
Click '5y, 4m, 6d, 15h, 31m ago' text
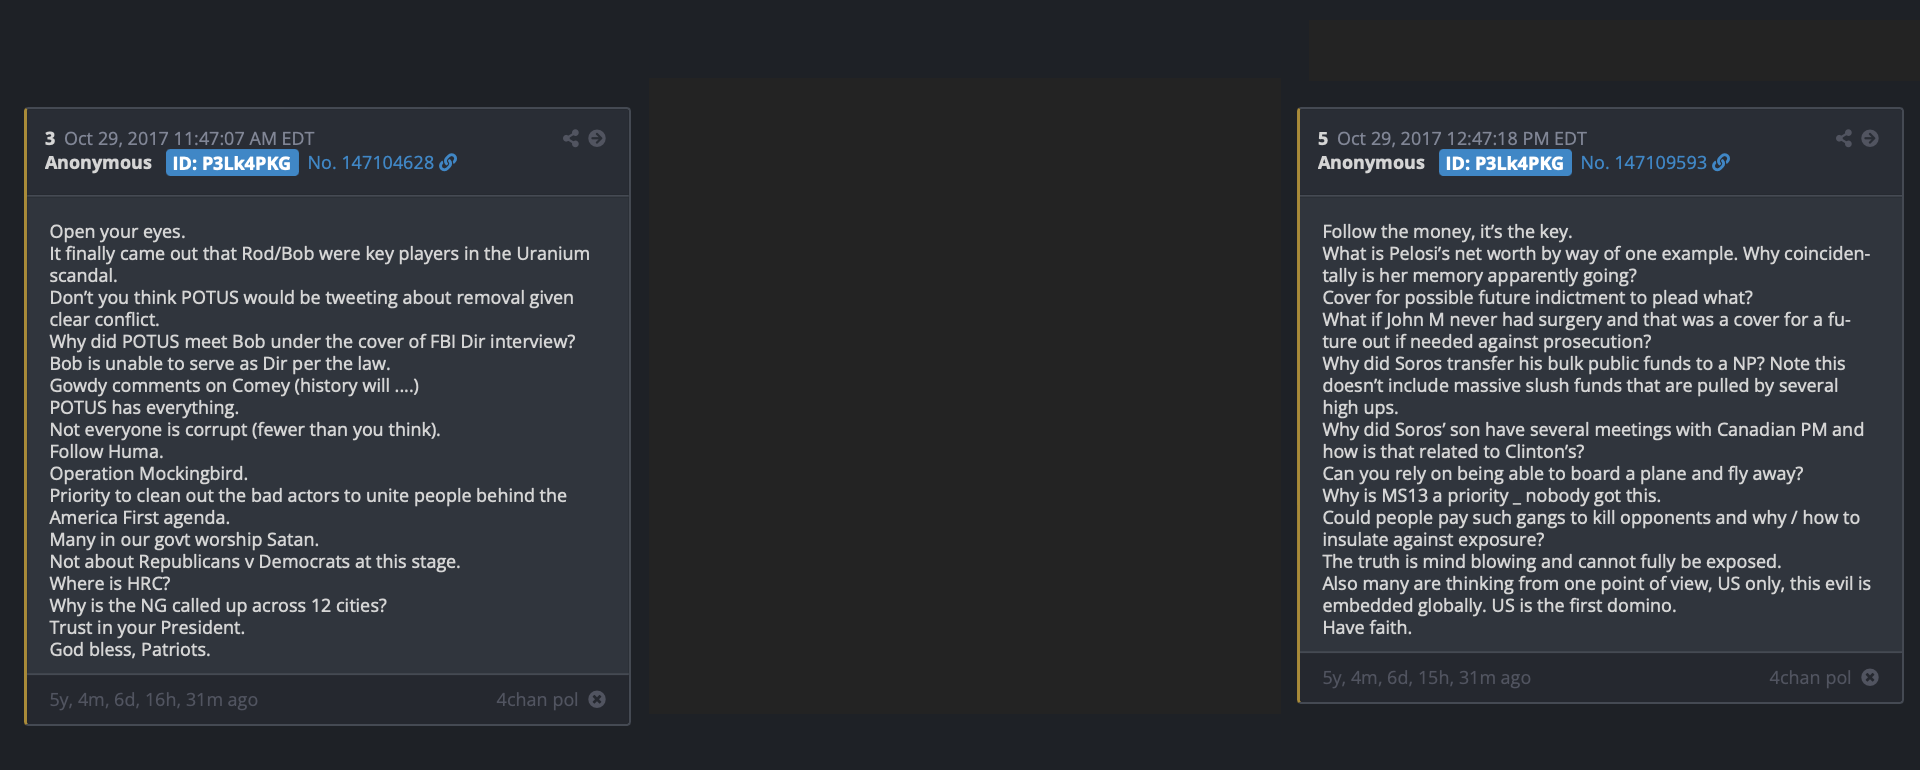1427,677
